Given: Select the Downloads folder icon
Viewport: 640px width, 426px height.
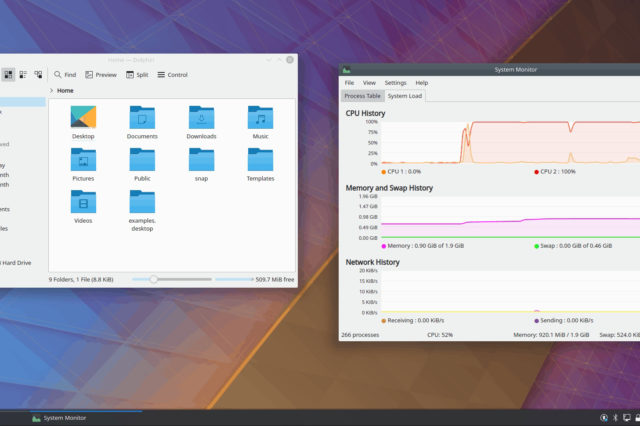Looking at the screenshot, I should point(201,118).
